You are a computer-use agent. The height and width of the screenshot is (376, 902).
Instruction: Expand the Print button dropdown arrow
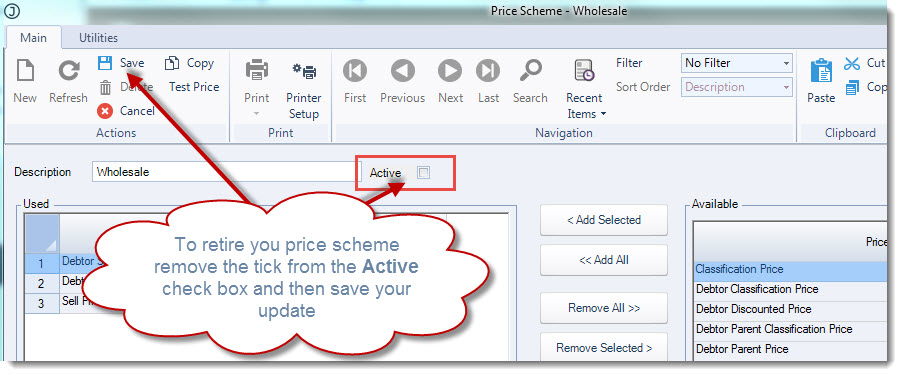tap(257, 113)
